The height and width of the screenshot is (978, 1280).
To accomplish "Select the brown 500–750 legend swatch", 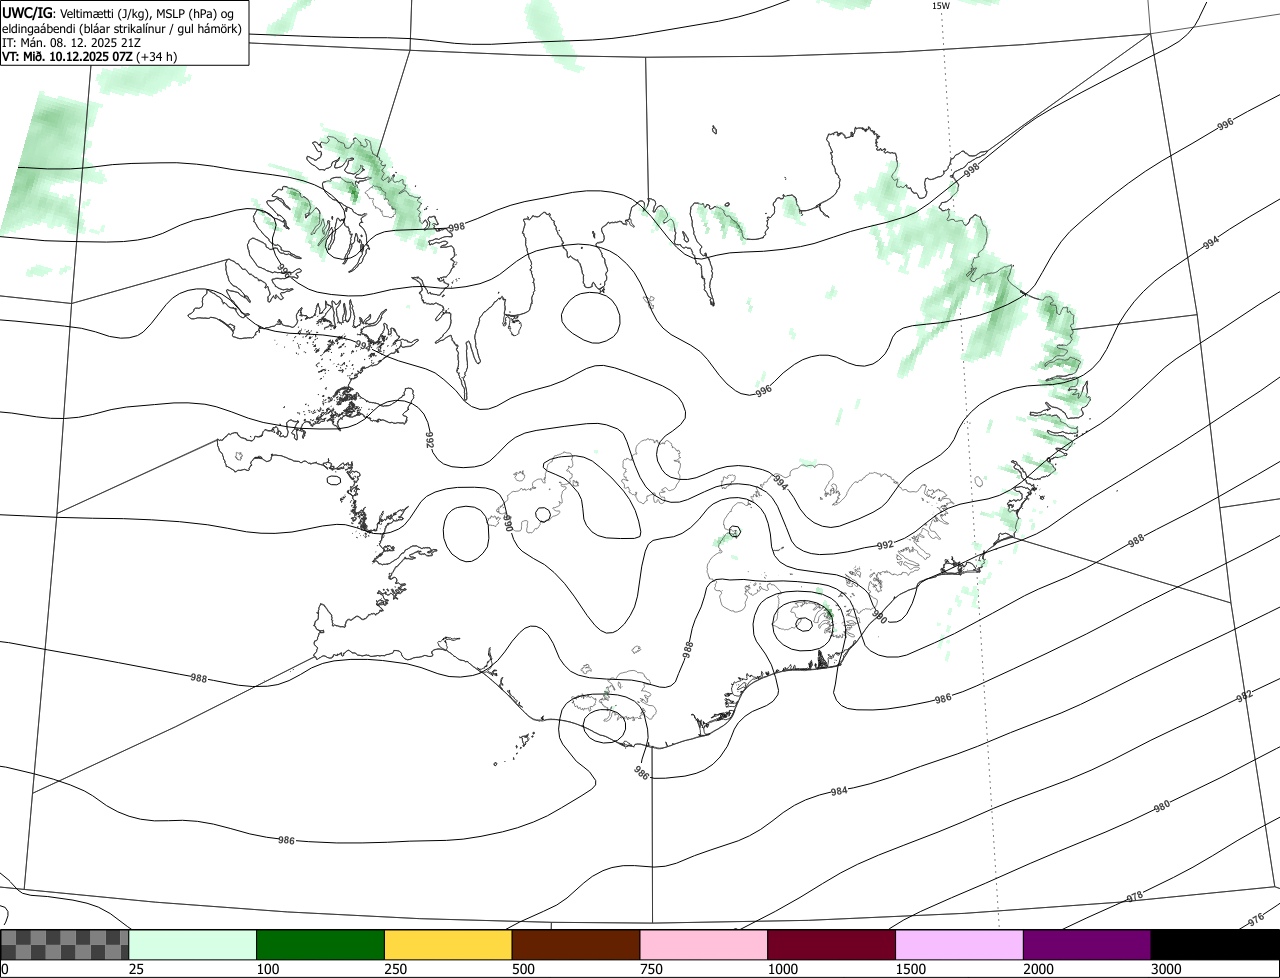I will [x=576, y=944].
